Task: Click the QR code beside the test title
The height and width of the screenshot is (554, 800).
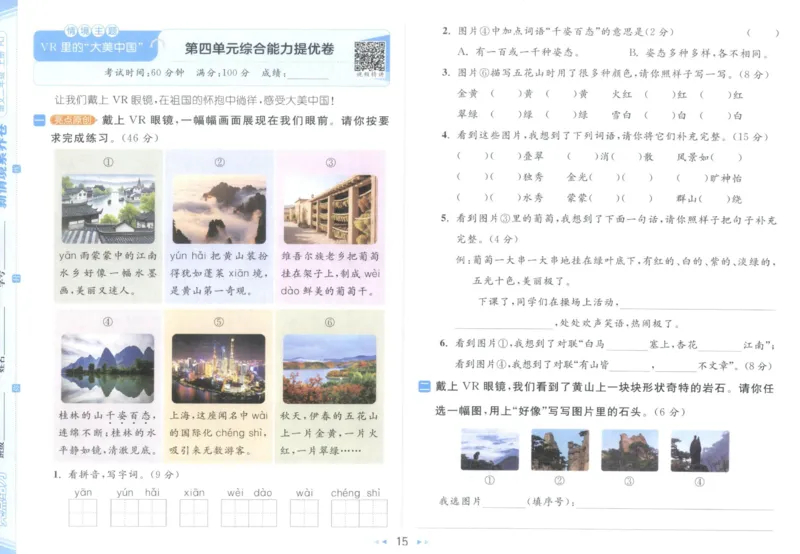Action: coord(369,57)
